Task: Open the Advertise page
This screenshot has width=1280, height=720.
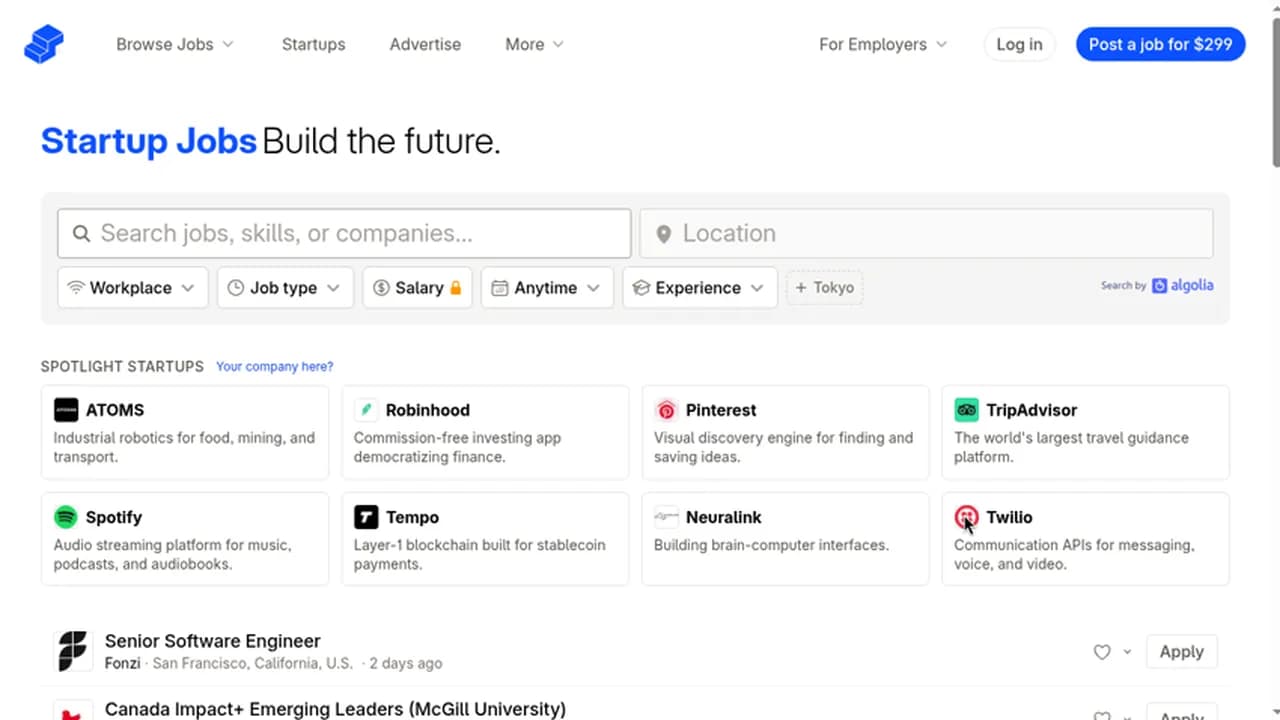Action: pyautogui.click(x=425, y=44)
